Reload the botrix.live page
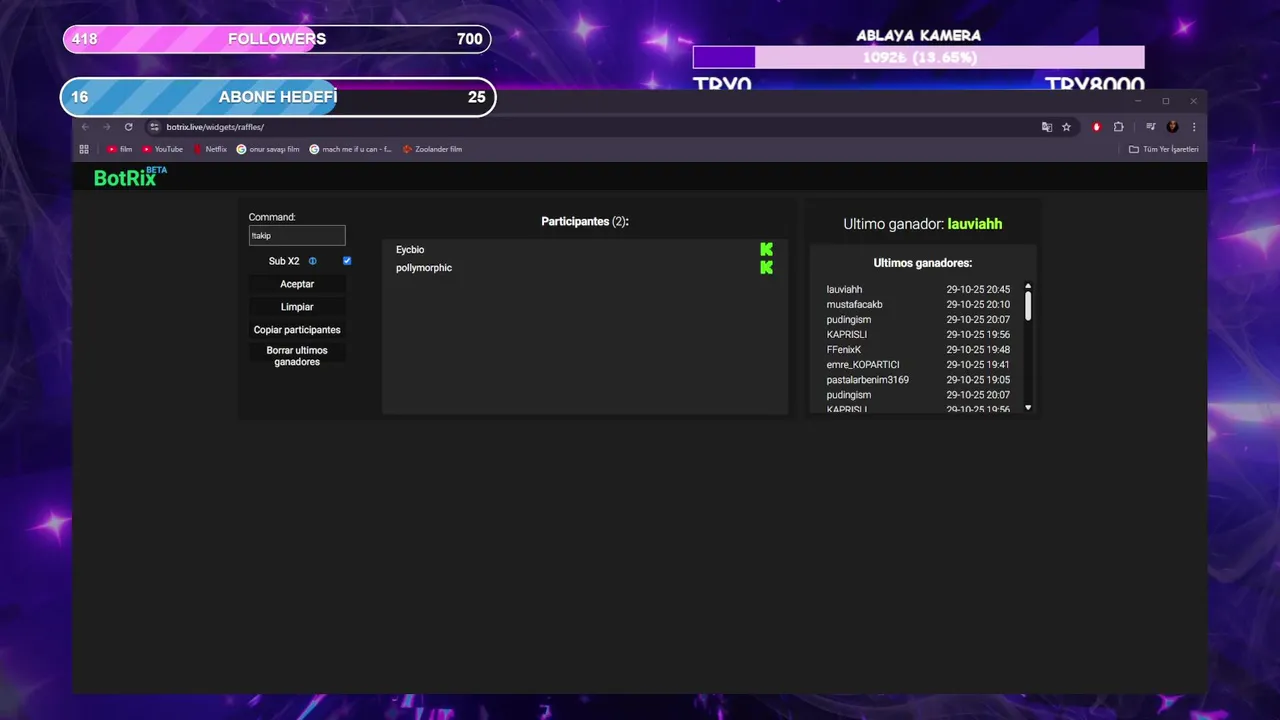The image size is (1280, 720). tap(128, 127)
